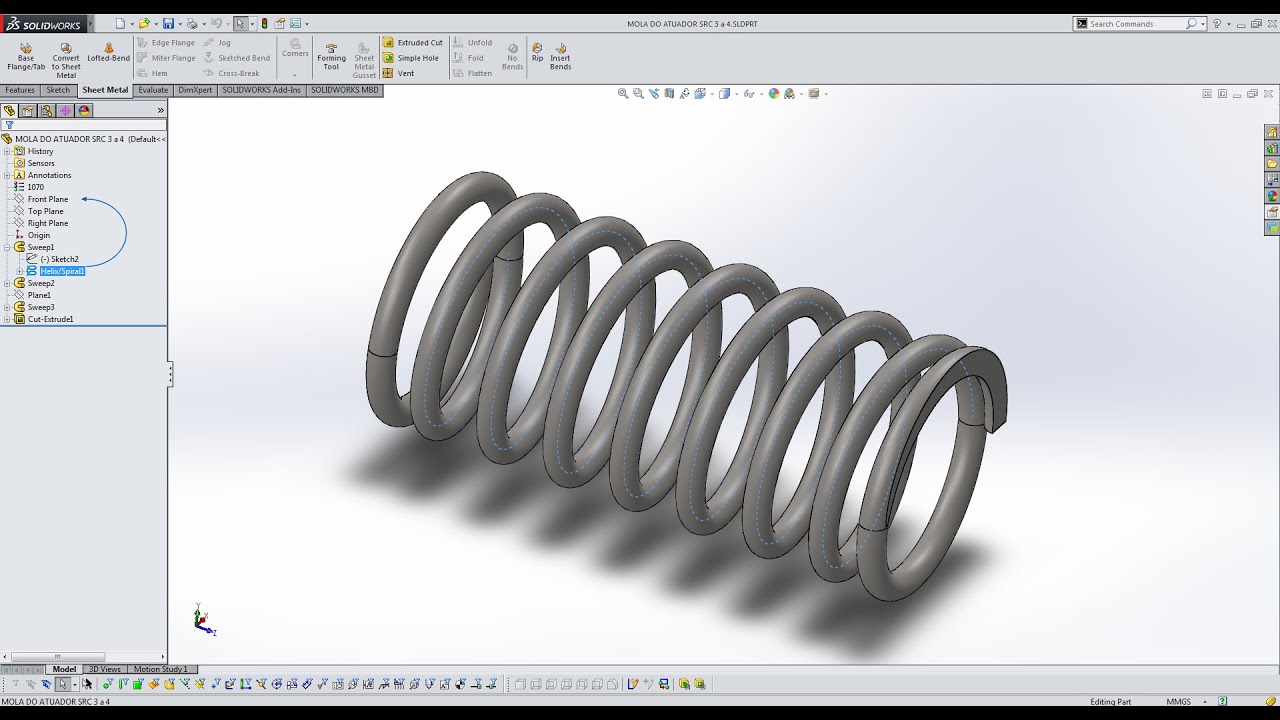Click the Base Flange/Tab tool
This screenshot has width=1280, height=720.
[x=26, y=56]
